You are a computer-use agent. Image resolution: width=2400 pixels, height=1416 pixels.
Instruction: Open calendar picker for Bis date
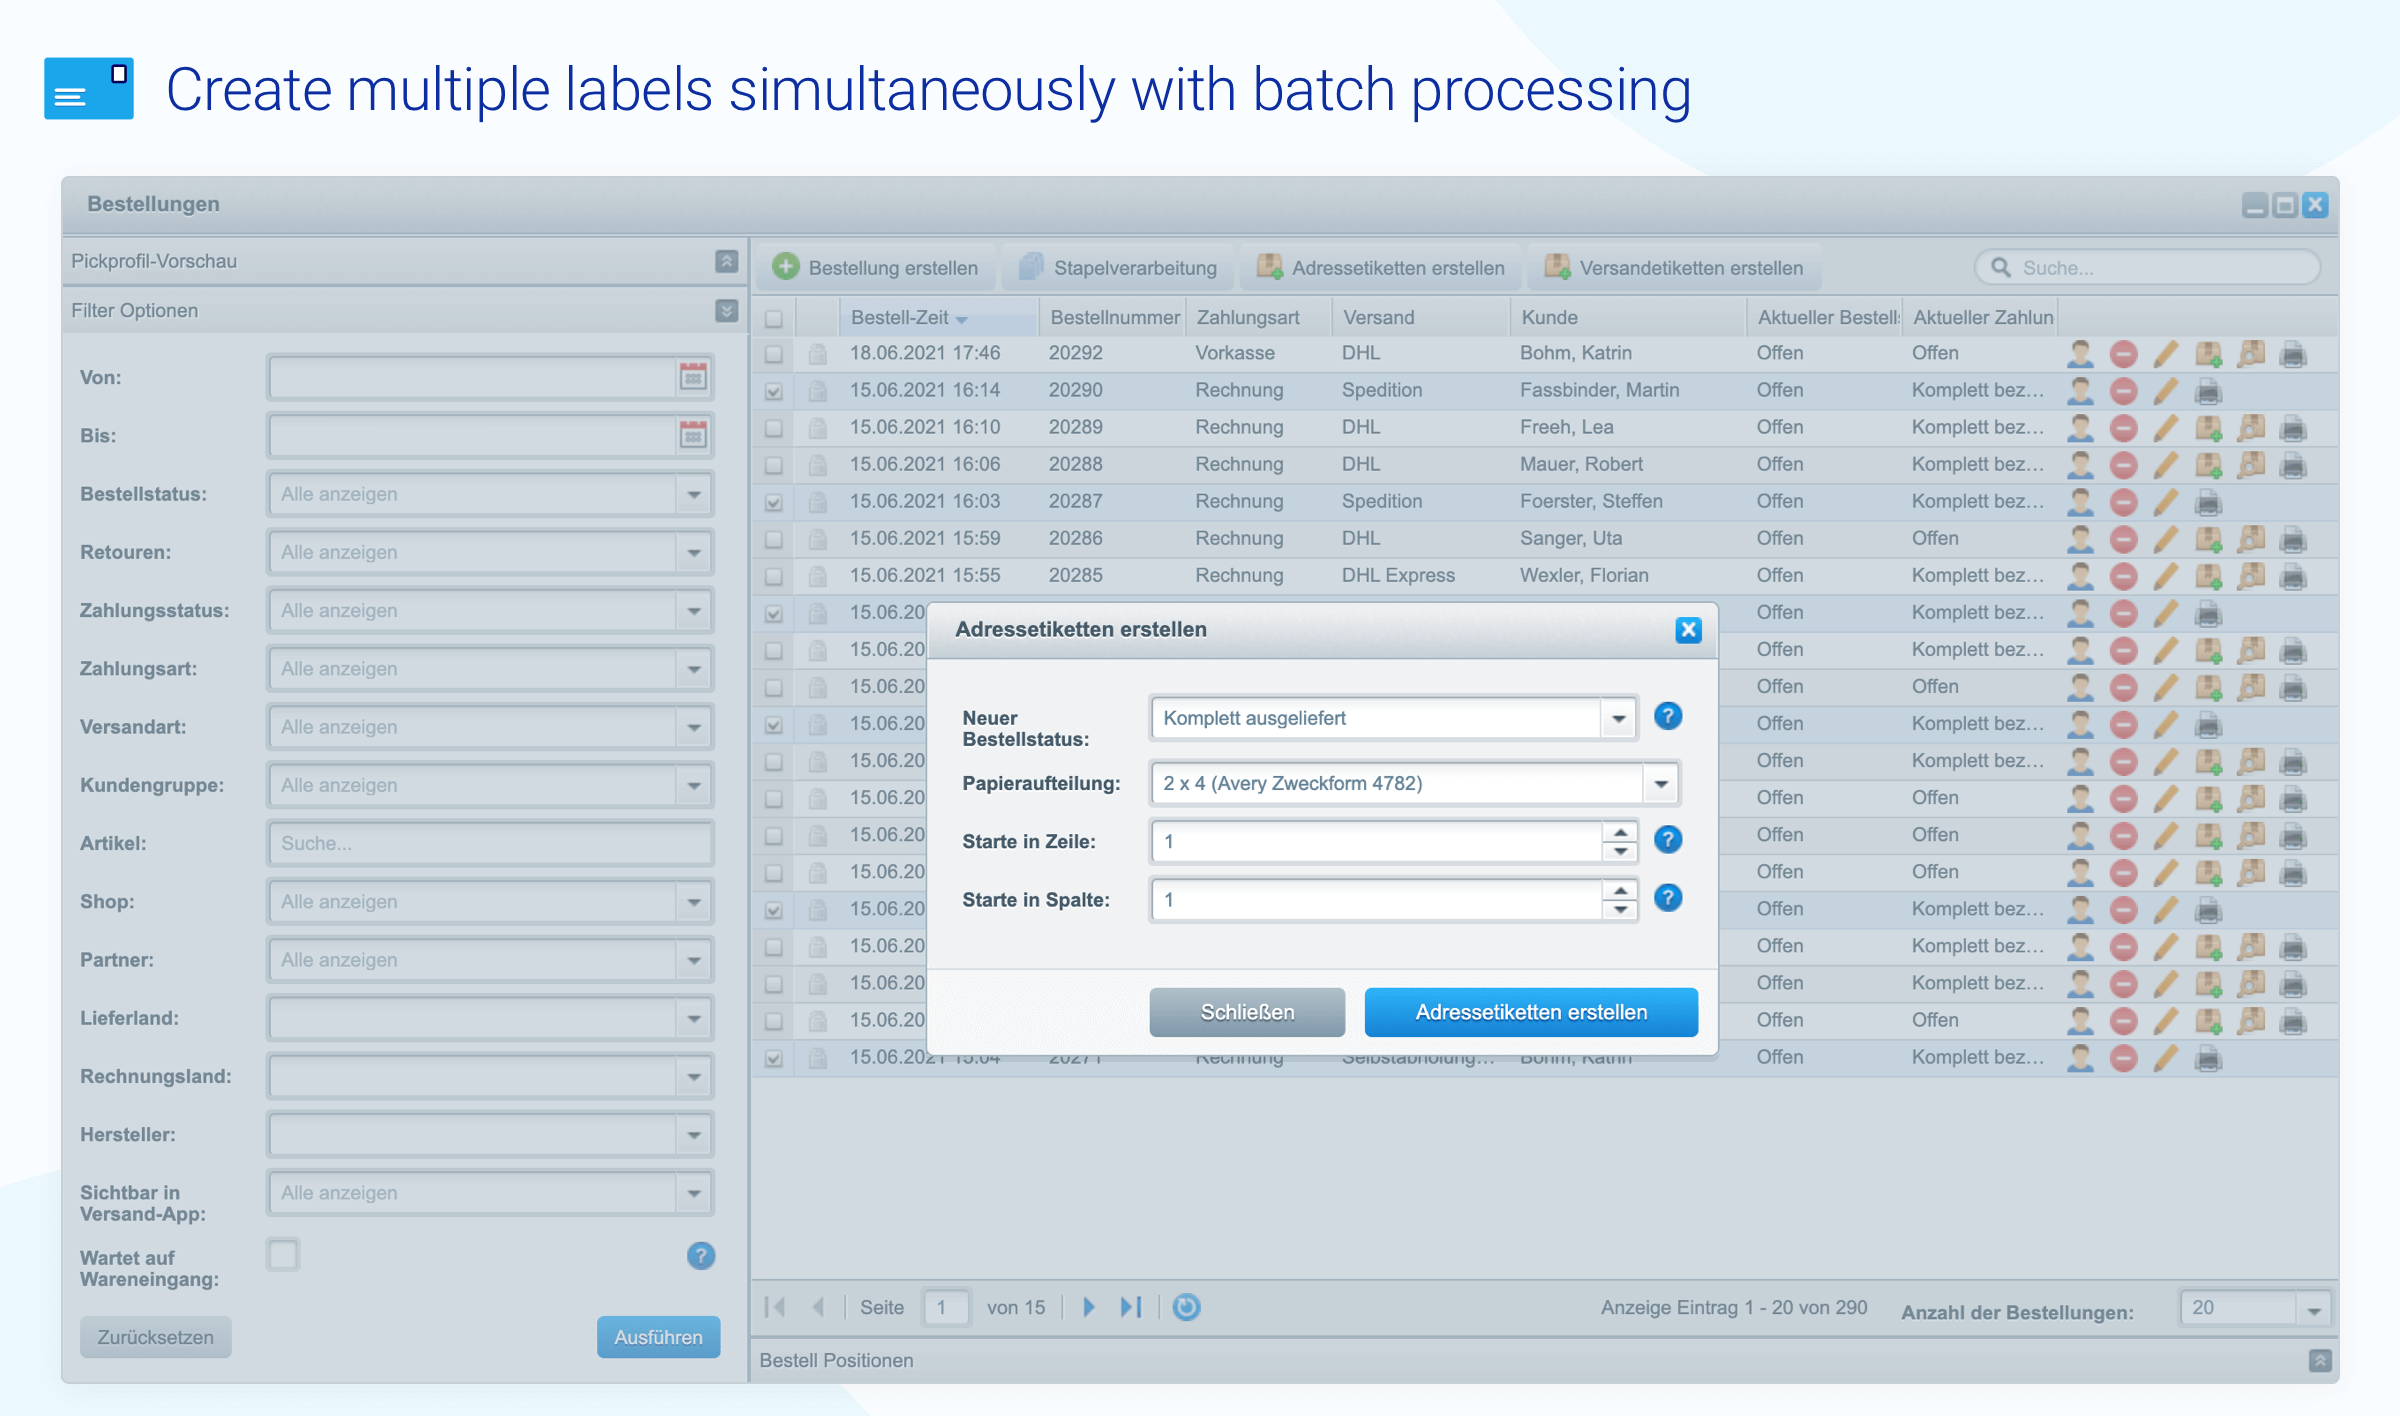(x=693, y=435)
